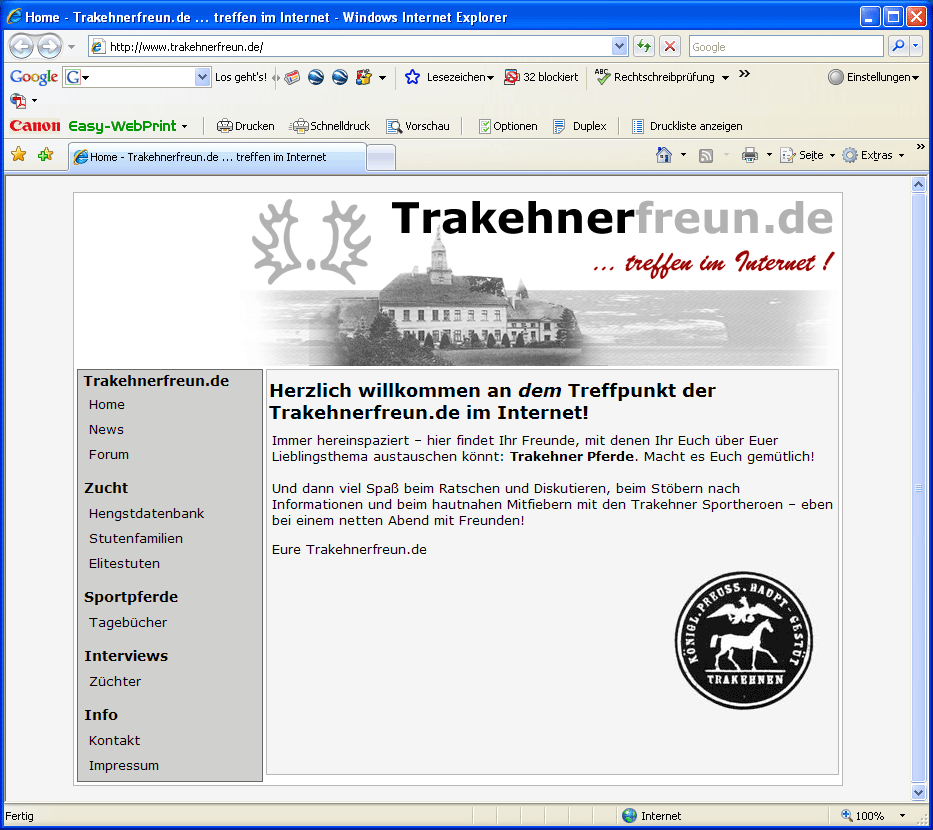The image size is (933, 830).
Task: Click the Home house icon in command bar
Action: (663, 155)
